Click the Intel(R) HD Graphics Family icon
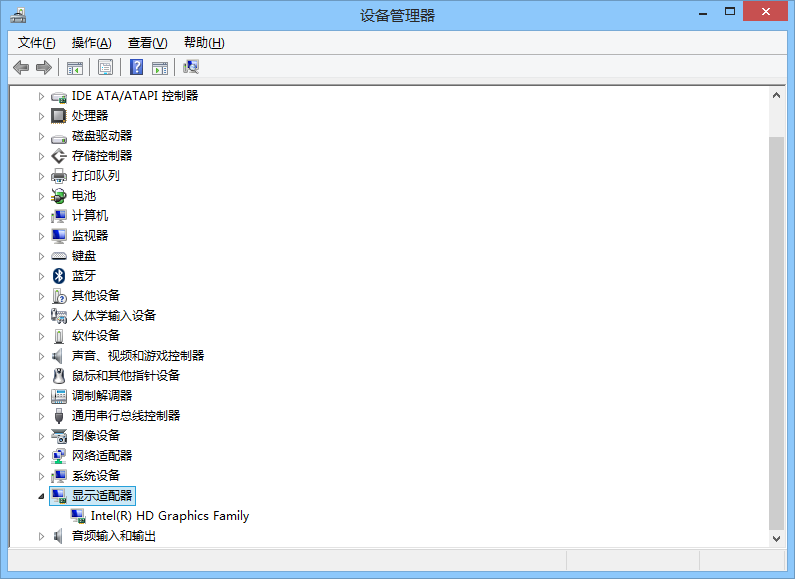 click(x=78, y=516)
